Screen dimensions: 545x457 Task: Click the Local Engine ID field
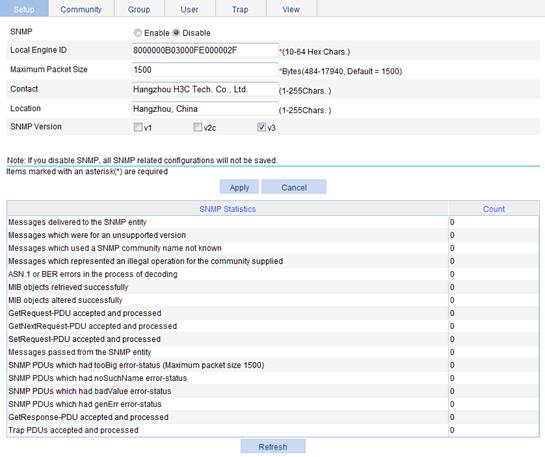(205, 50)
